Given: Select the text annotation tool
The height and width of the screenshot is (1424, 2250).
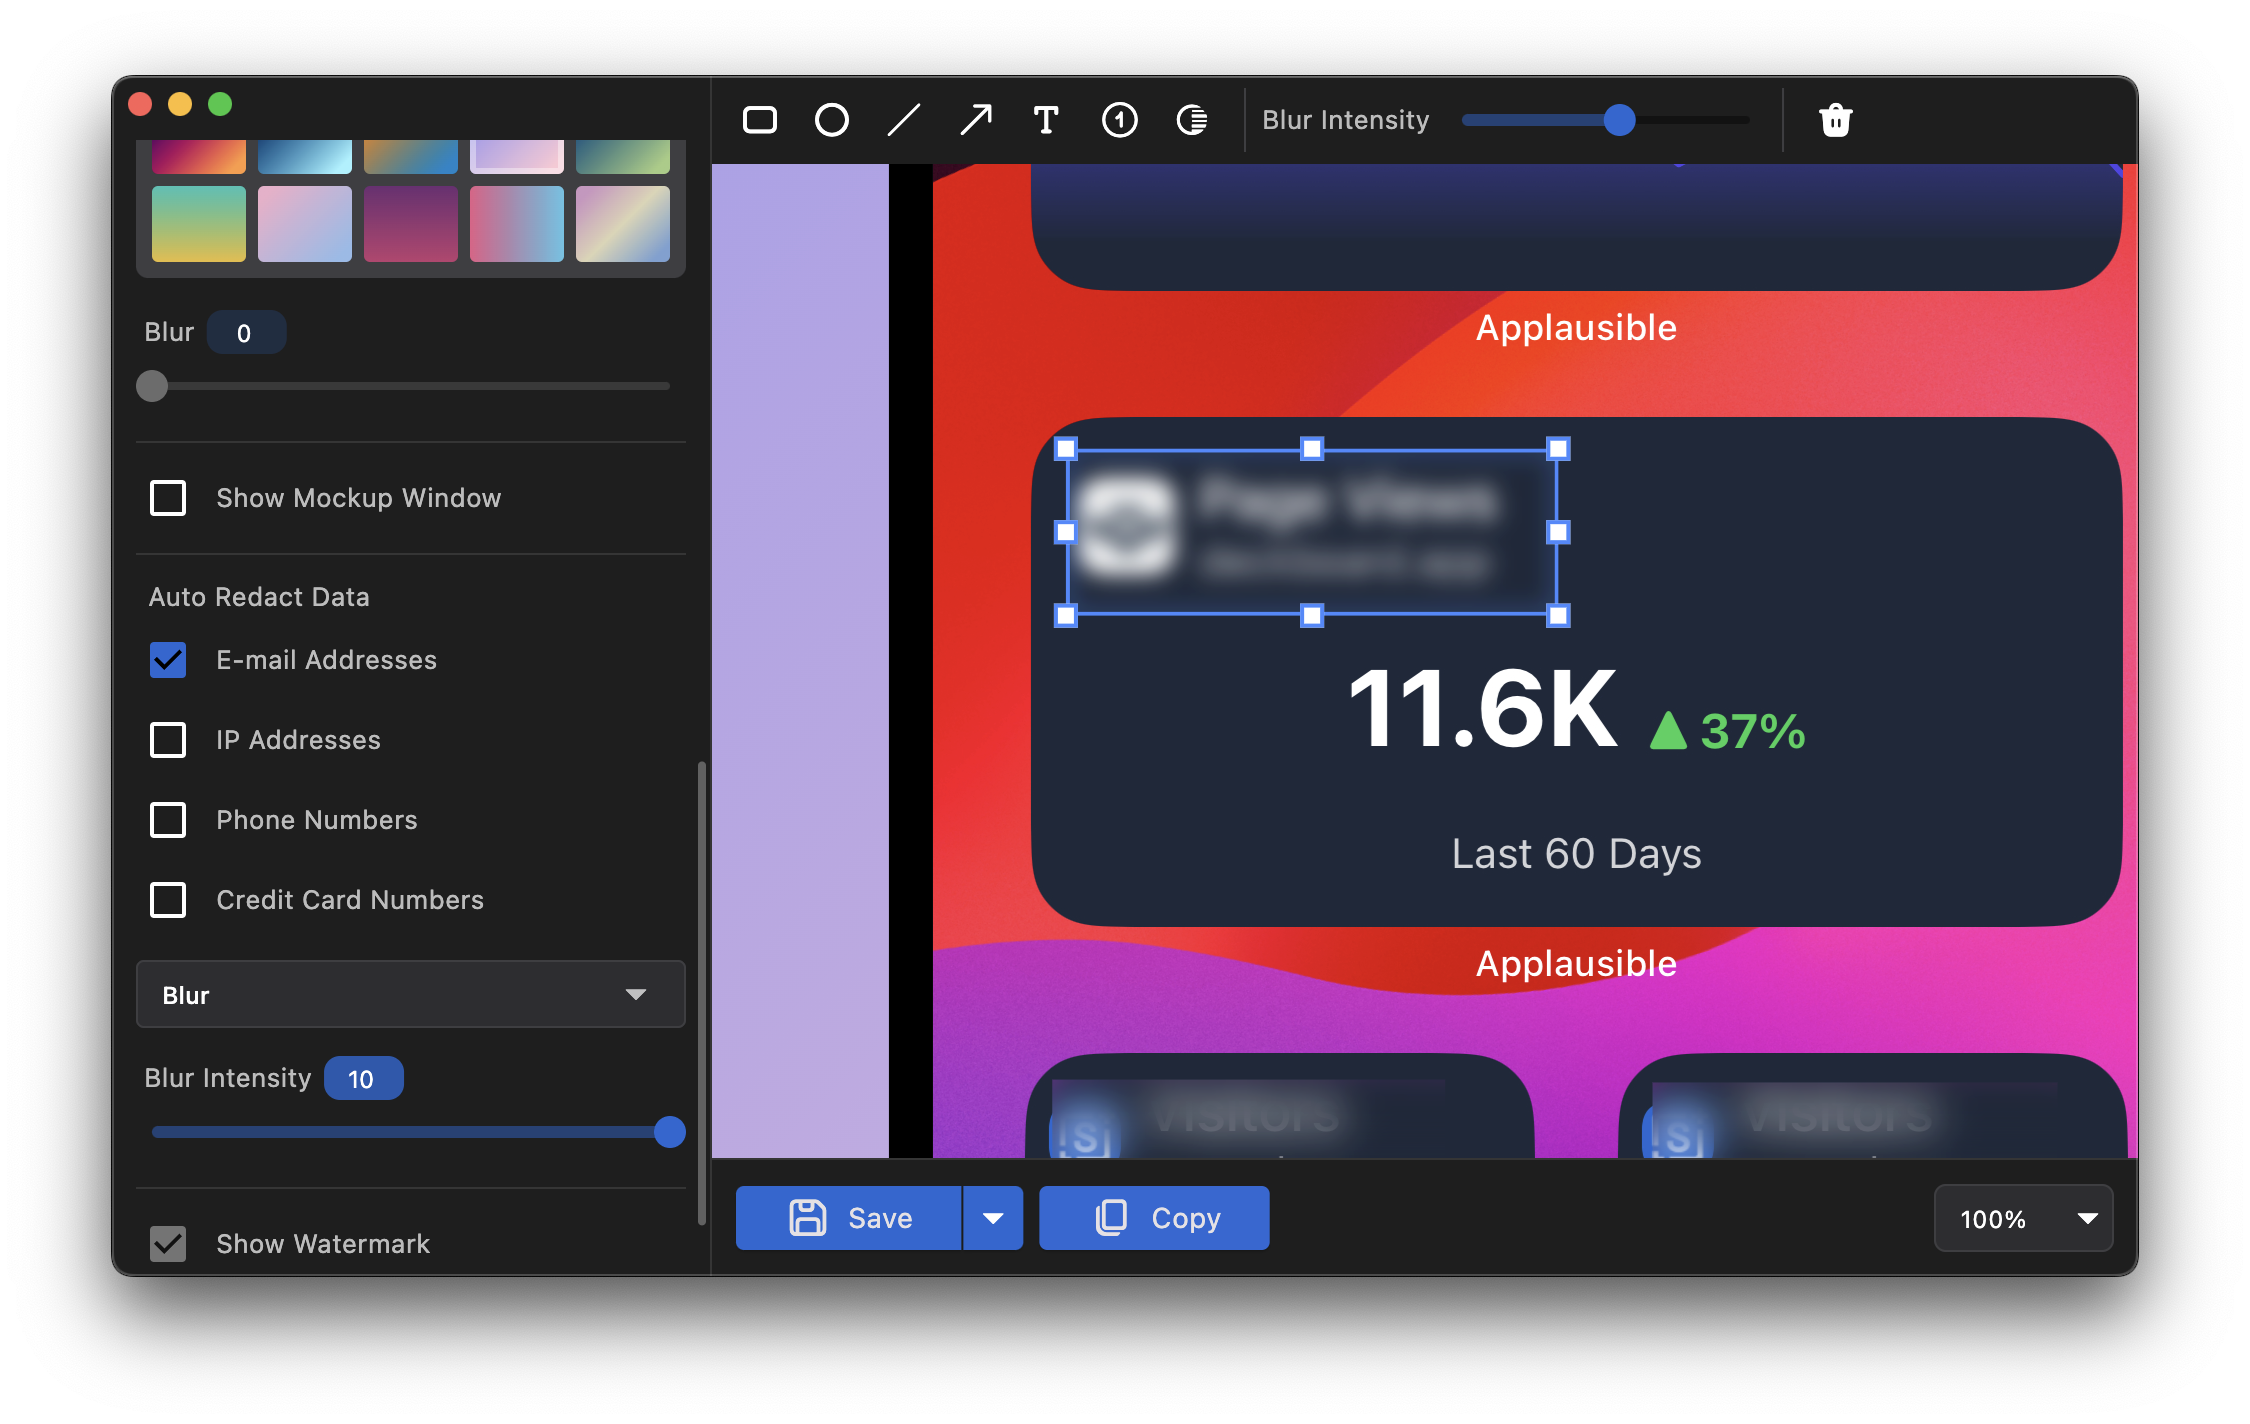Looking at the screenshot, I should [x=1046, y=120].
